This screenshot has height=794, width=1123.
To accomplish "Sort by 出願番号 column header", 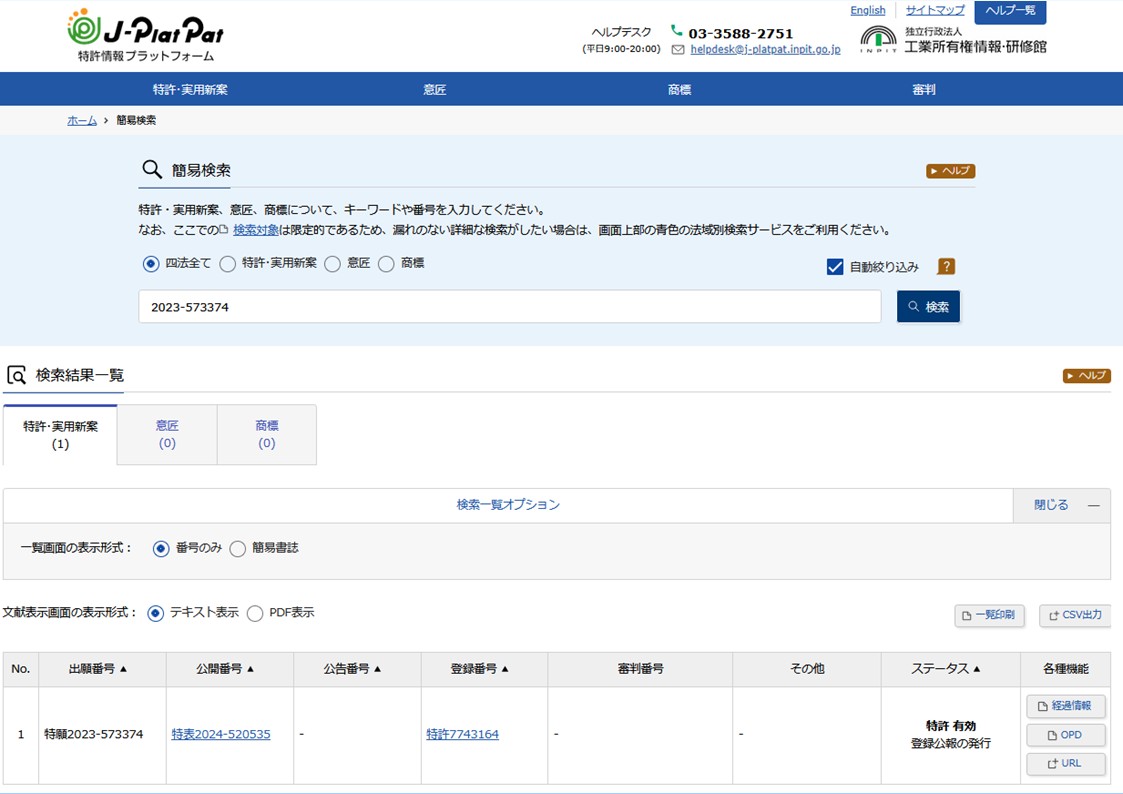I will click(x=98, y=669).
